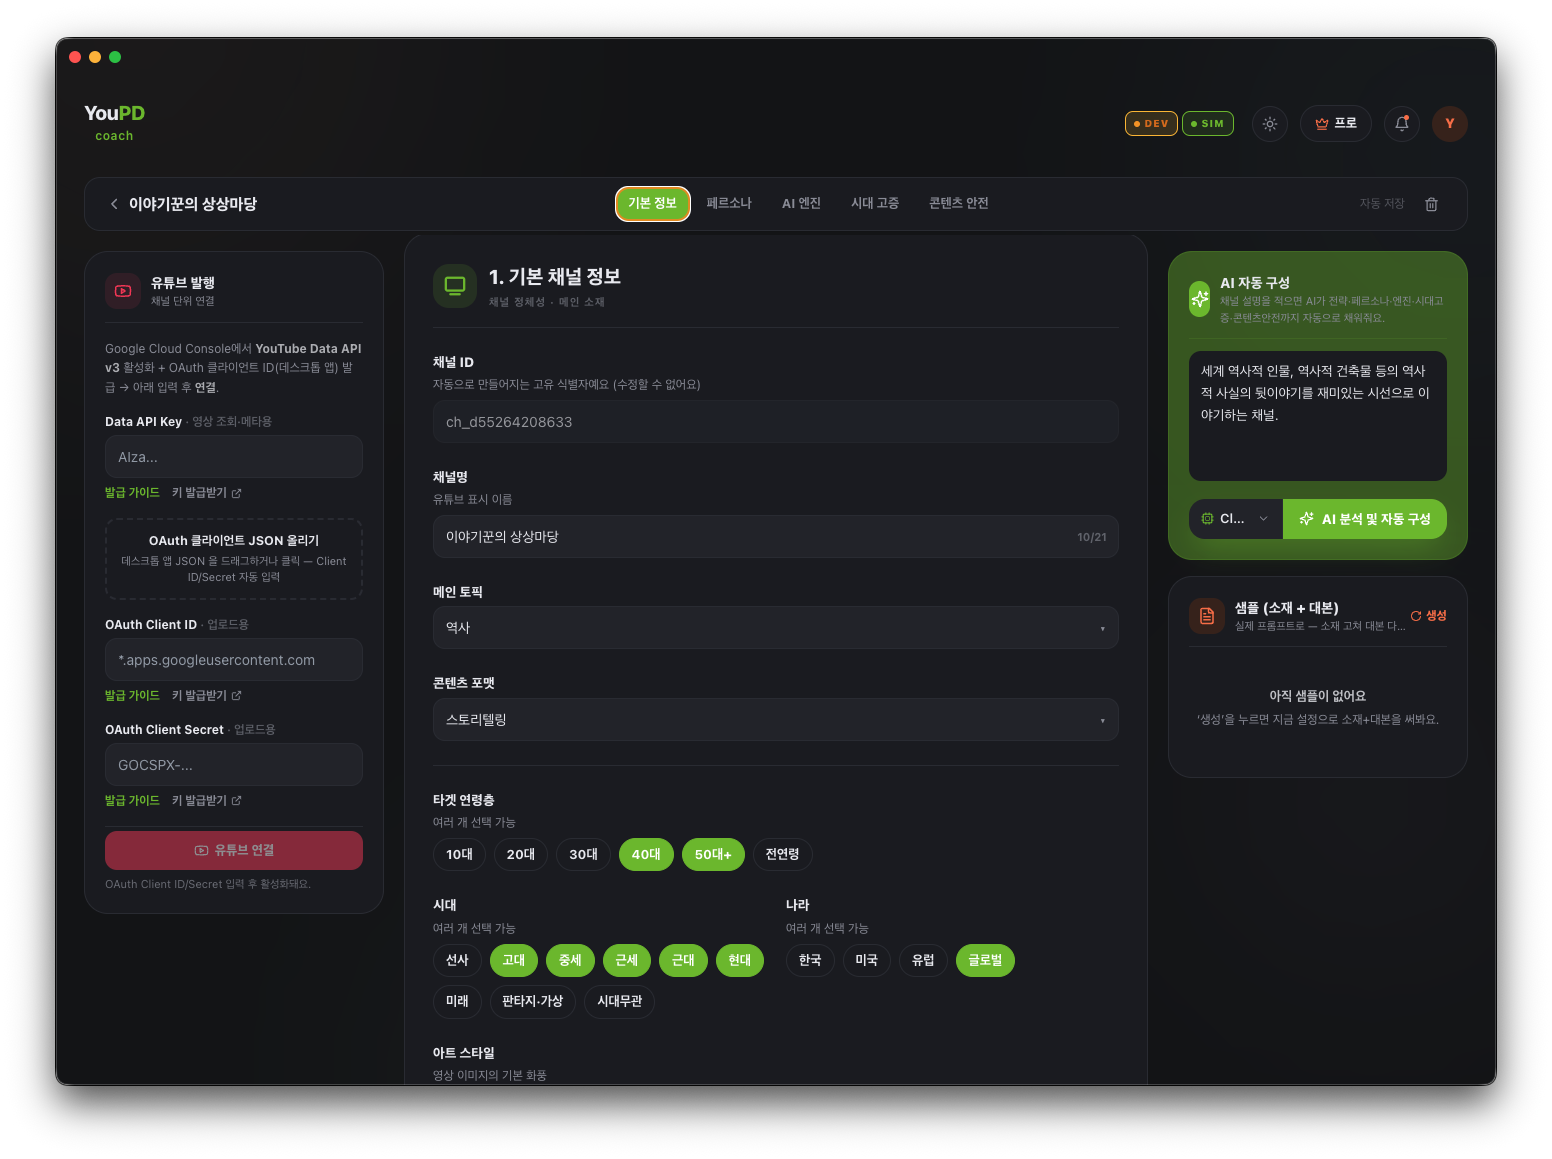Open 발급 가이드 link under Data API Key
This screenshot has height=1159, width=1552.
132,493
